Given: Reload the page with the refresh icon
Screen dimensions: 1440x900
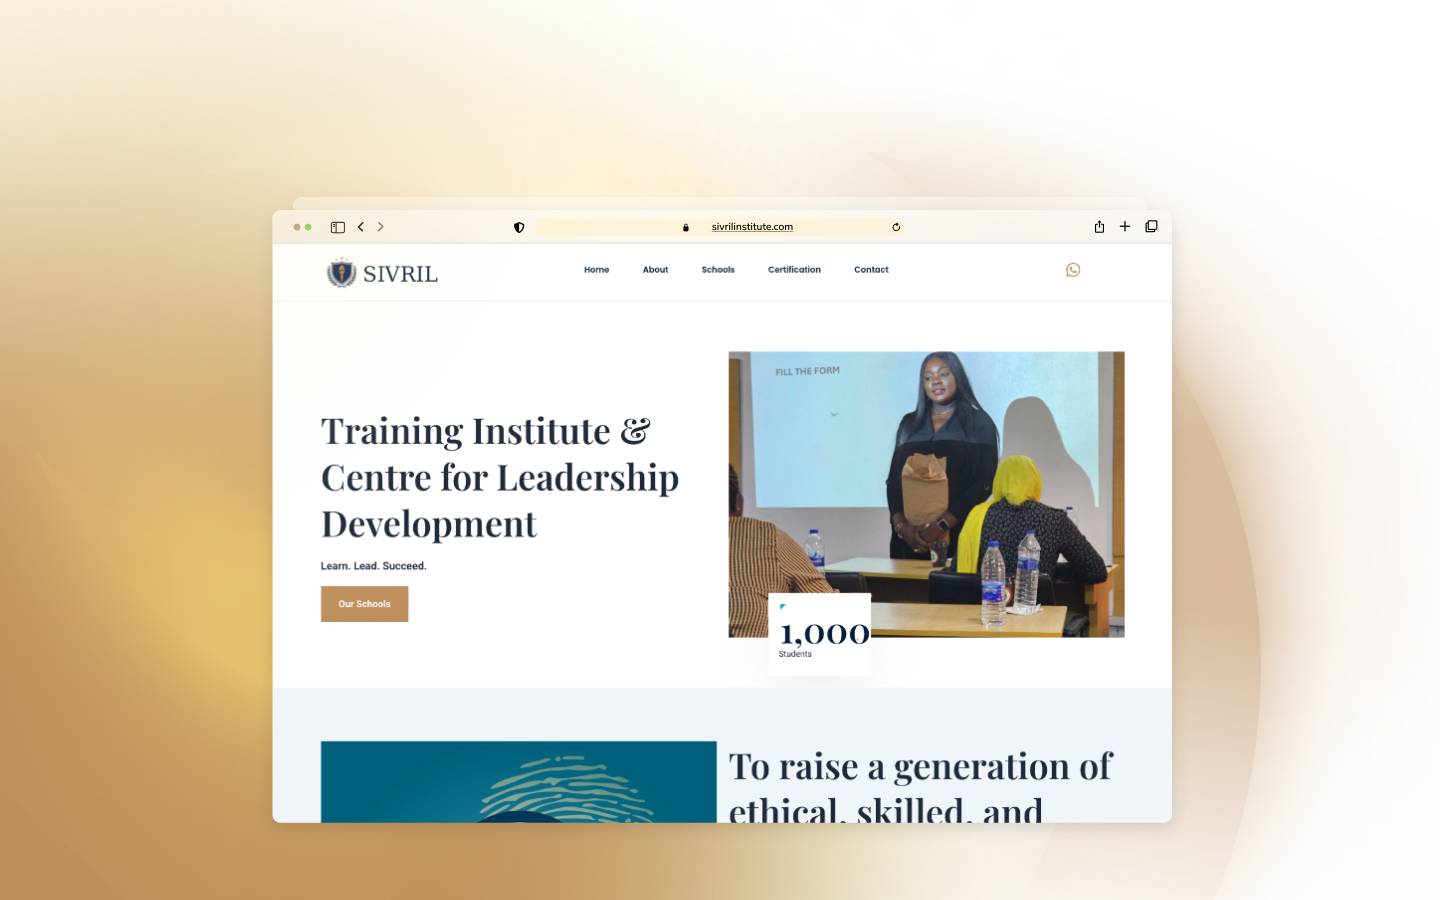Looking at the screenshot, I should 896,227.
